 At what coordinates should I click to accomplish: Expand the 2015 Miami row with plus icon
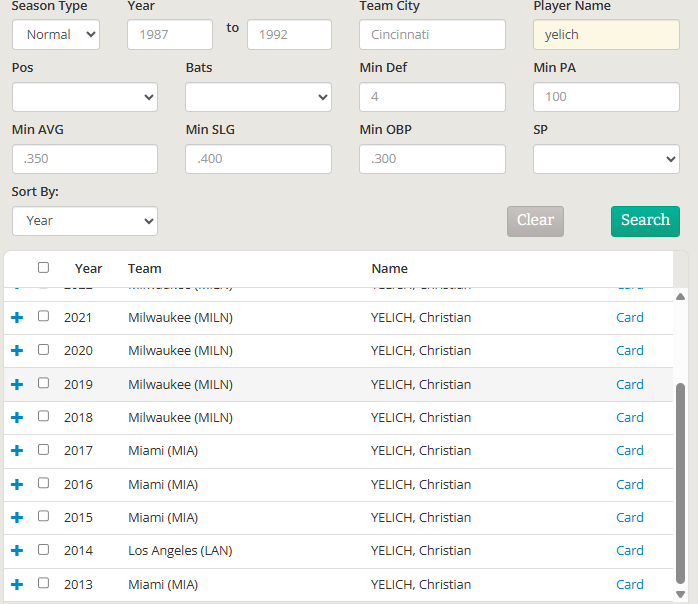(17, 517)
